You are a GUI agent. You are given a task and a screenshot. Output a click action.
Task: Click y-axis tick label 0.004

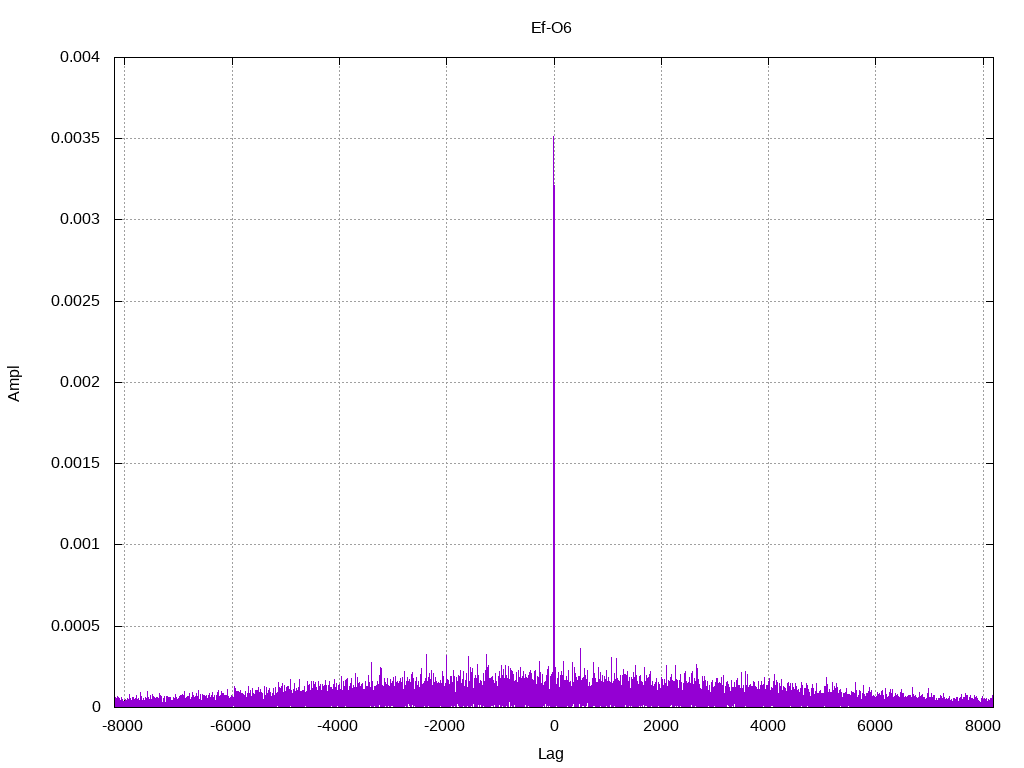pos(80,57)
